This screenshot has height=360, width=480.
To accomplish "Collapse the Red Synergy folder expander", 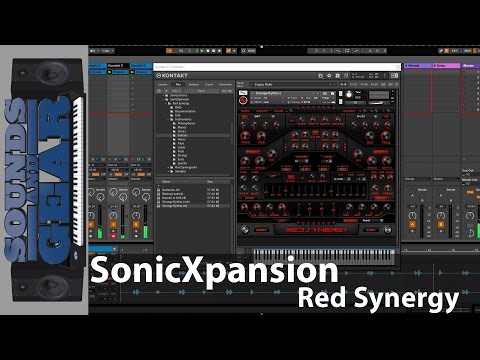I will pos(166,103).
